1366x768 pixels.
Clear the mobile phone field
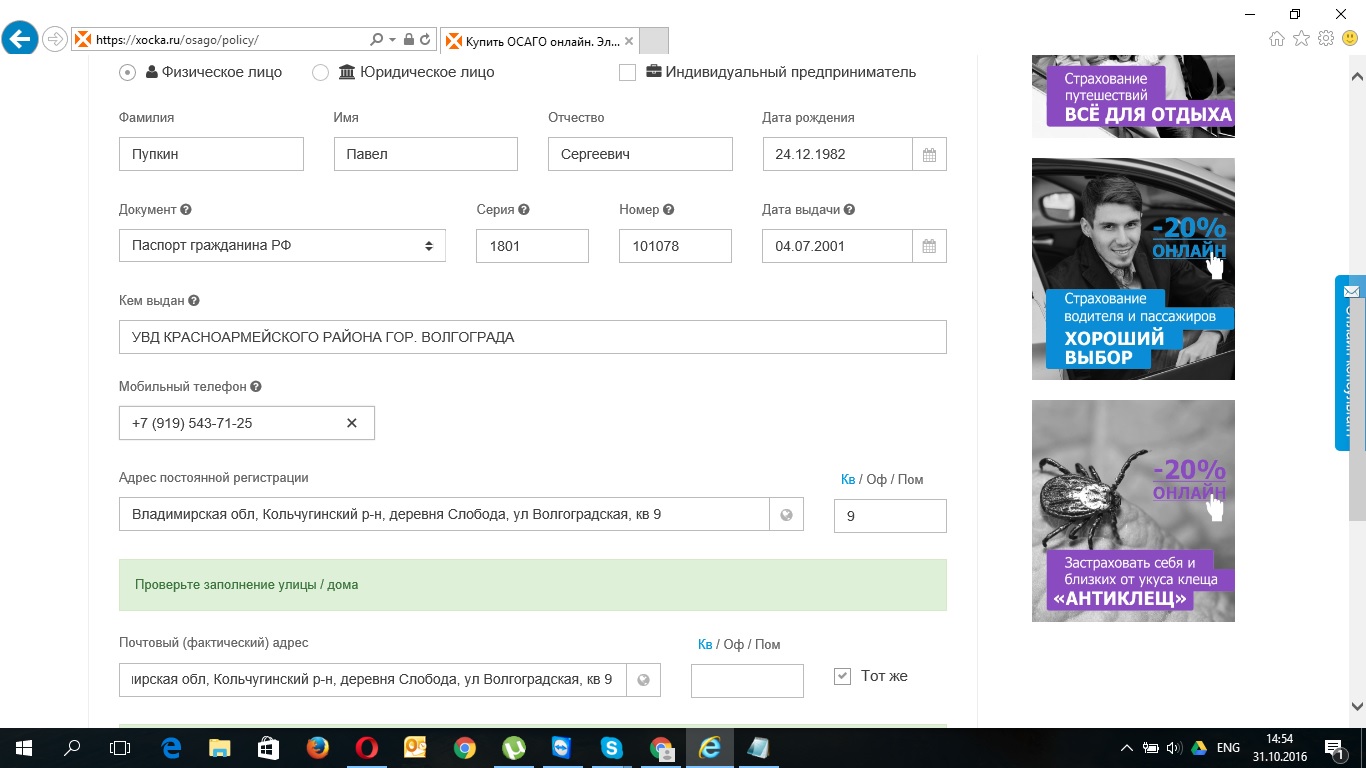pos(351,423)
